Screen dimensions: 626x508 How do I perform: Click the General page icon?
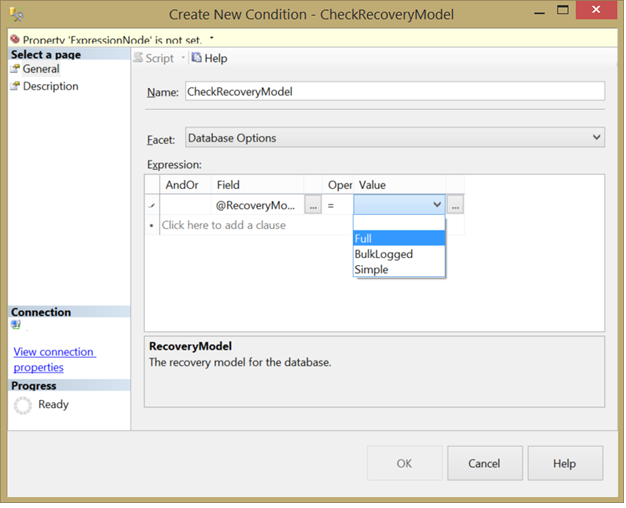15,69
